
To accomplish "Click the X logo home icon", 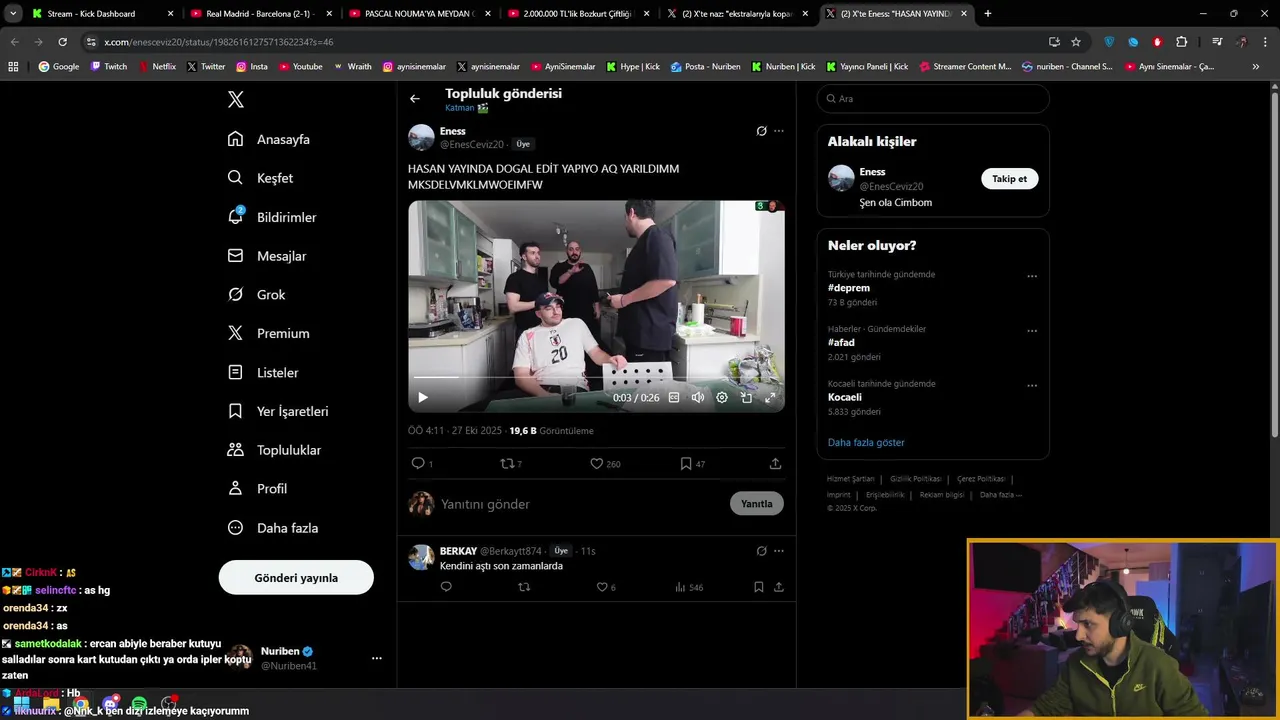I will click(236, 99).
